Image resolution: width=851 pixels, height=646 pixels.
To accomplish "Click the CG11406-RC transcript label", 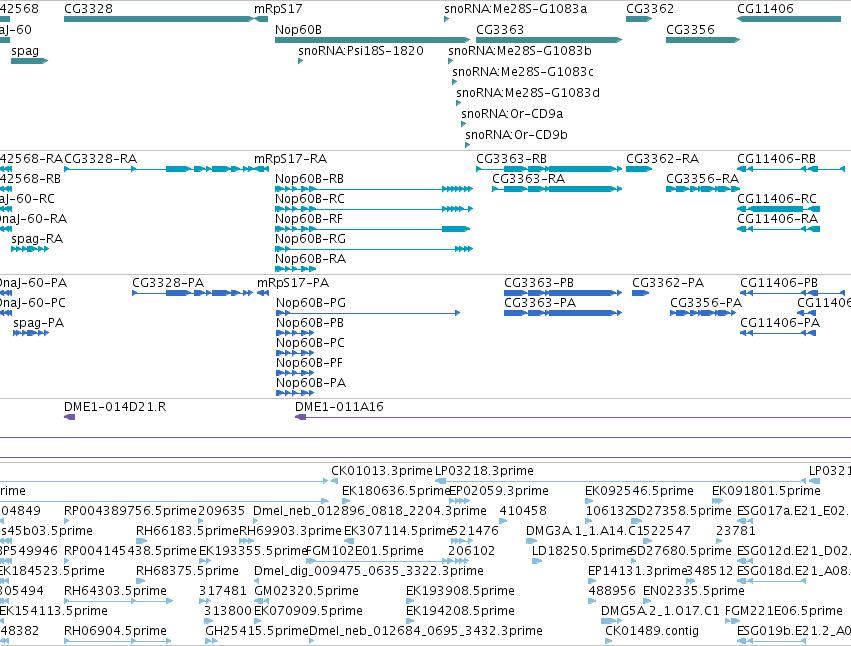I will (777, 199).
